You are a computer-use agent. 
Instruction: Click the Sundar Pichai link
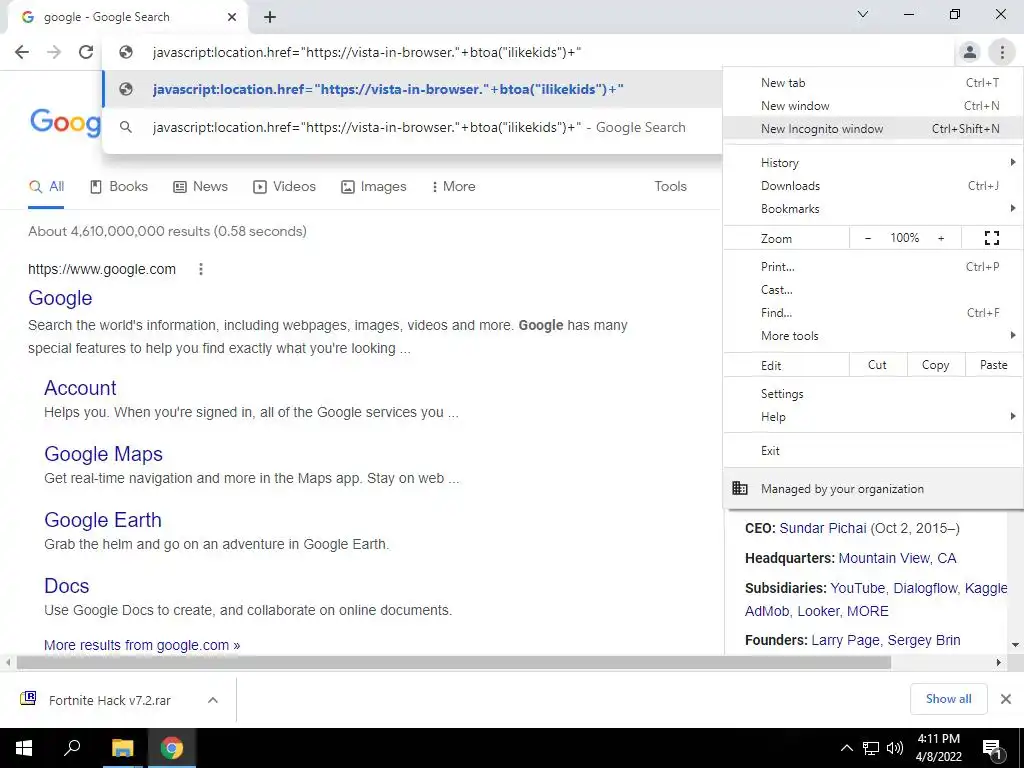point(823,528)
